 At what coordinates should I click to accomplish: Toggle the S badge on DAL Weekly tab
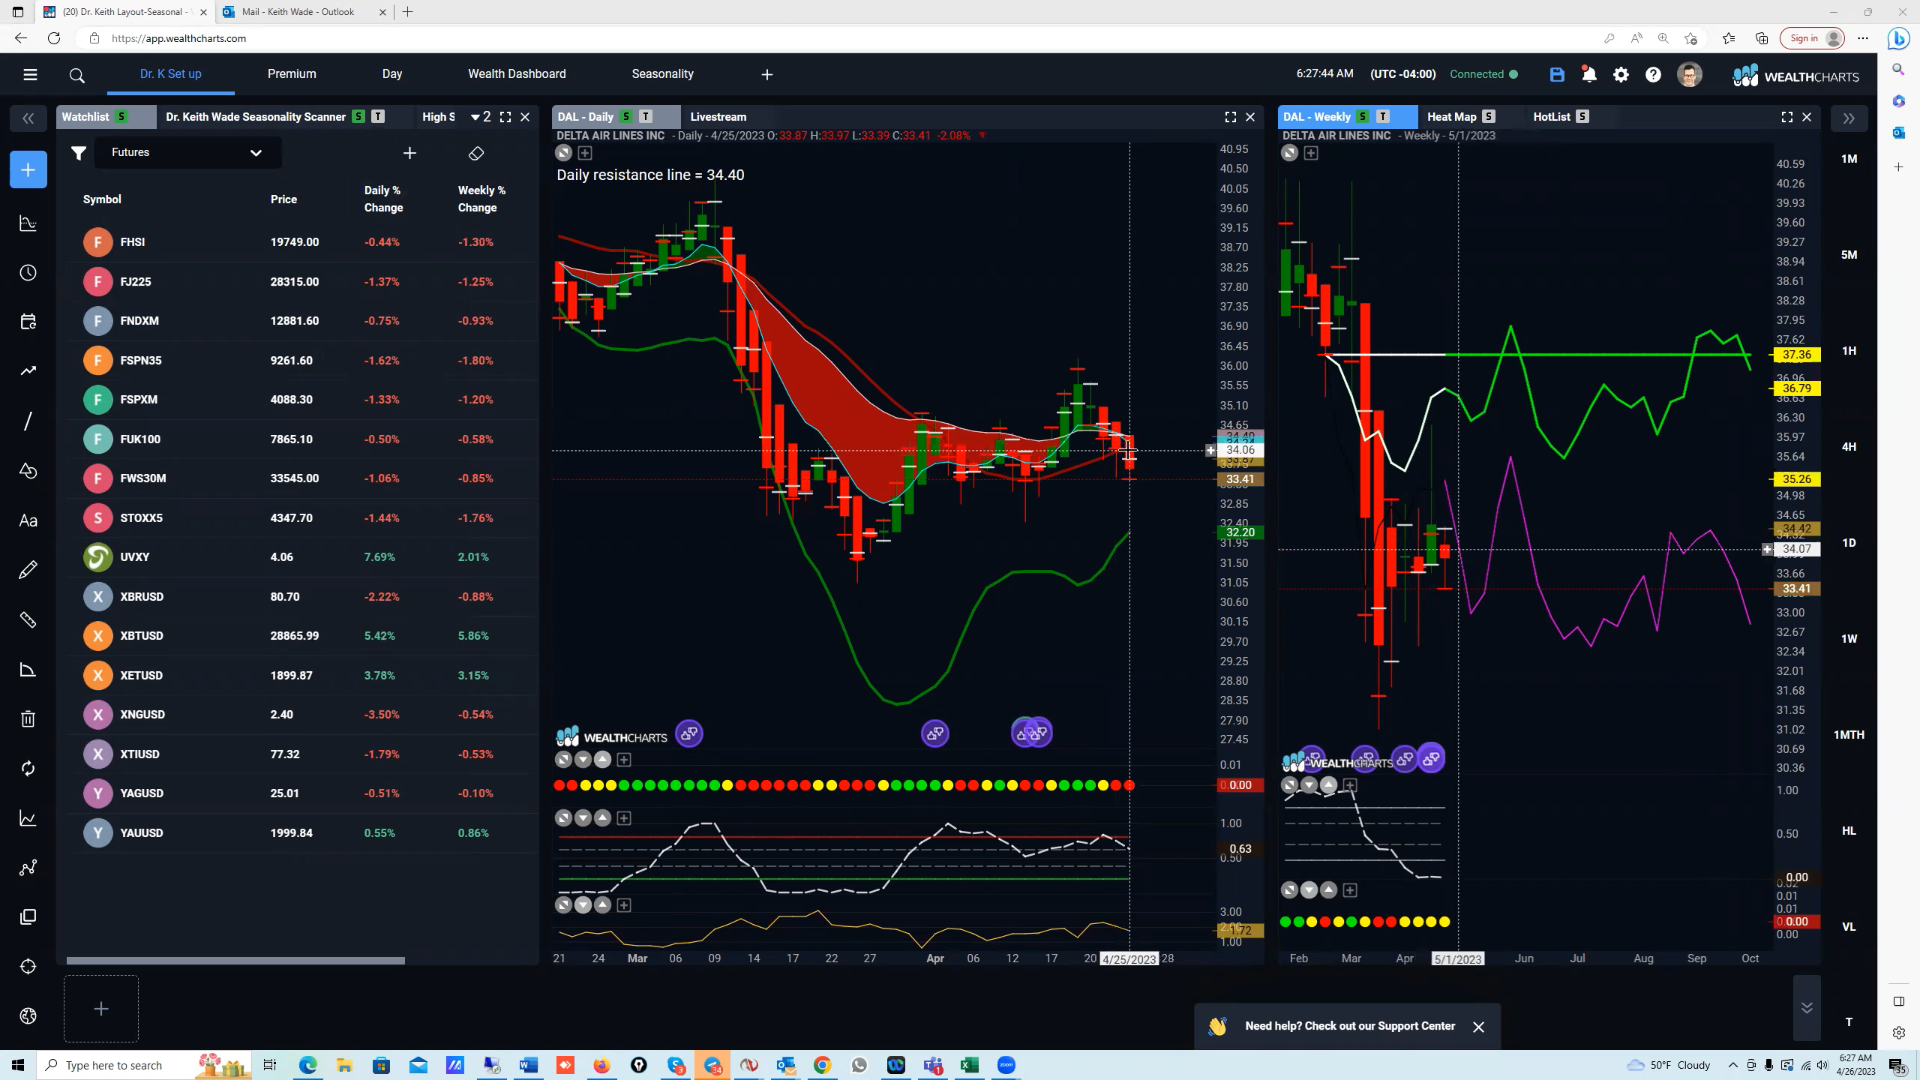pyautogui.click(x=1363, y=117)
